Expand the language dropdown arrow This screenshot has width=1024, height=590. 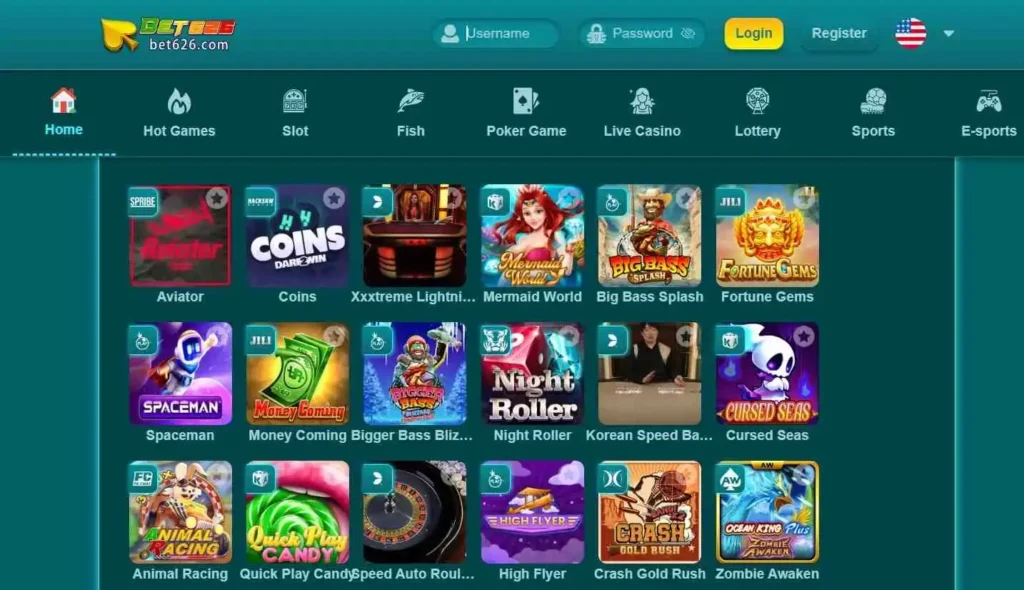pos(949,33)
